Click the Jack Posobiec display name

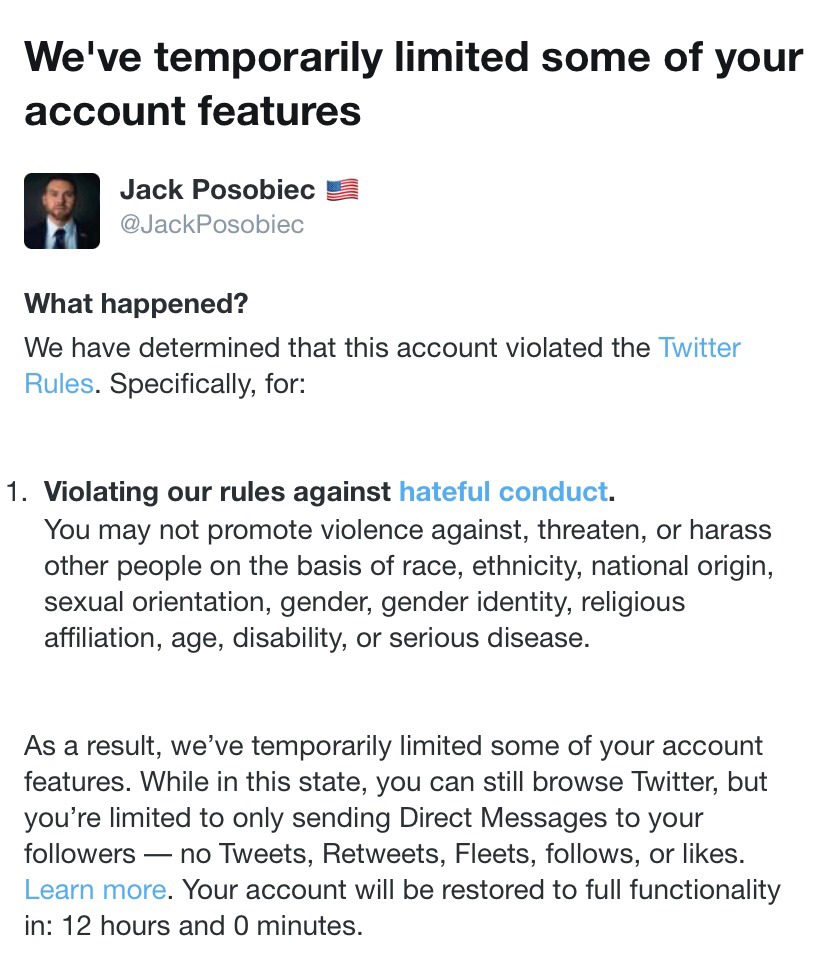point(217,190)
